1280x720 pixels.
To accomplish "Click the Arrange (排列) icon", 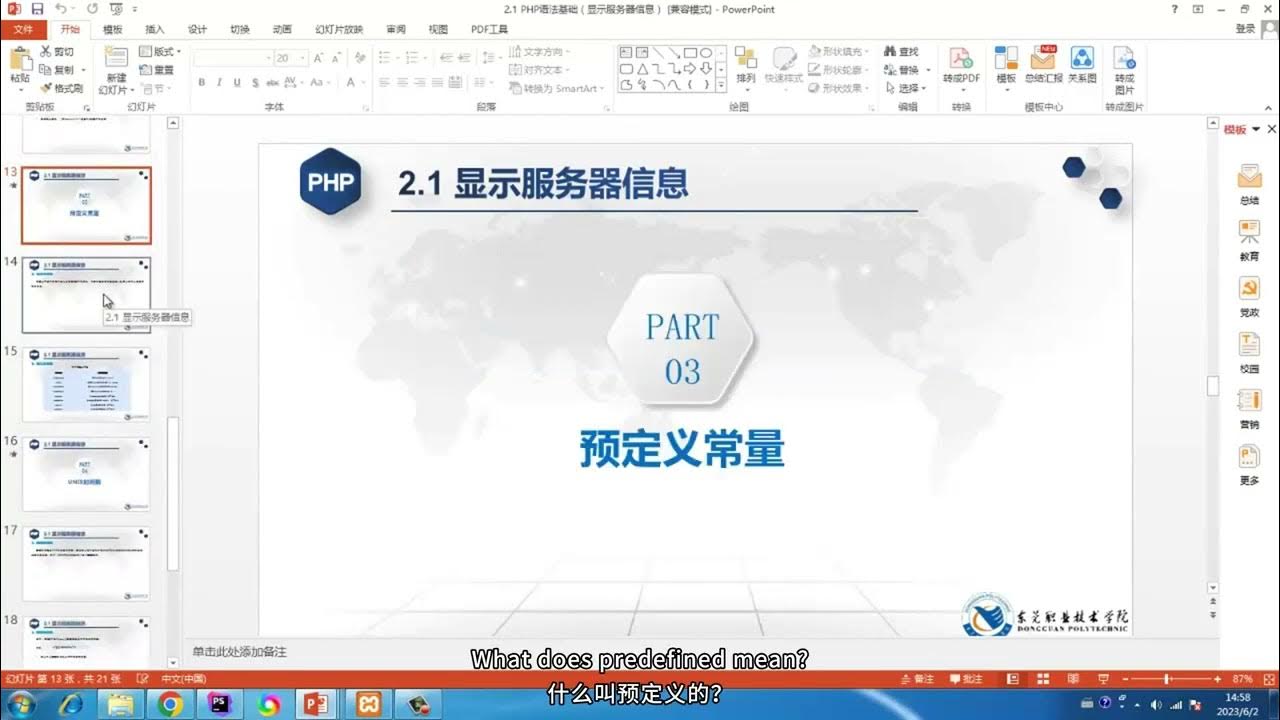I will [x=746, y=57].
